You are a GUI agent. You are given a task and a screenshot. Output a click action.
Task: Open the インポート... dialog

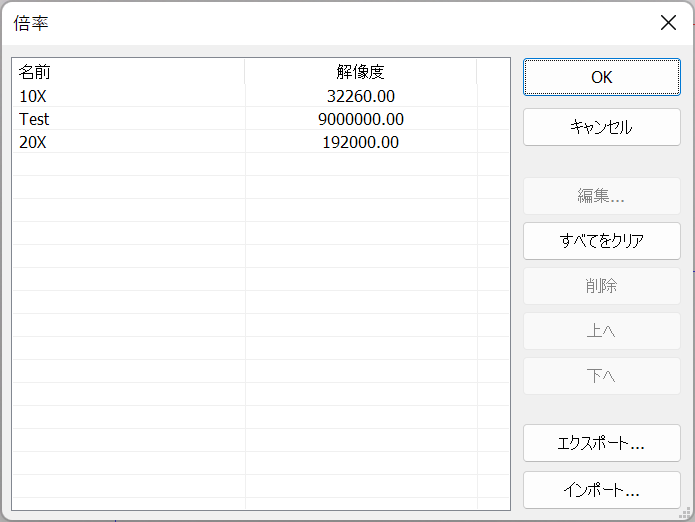coord(601,490)
